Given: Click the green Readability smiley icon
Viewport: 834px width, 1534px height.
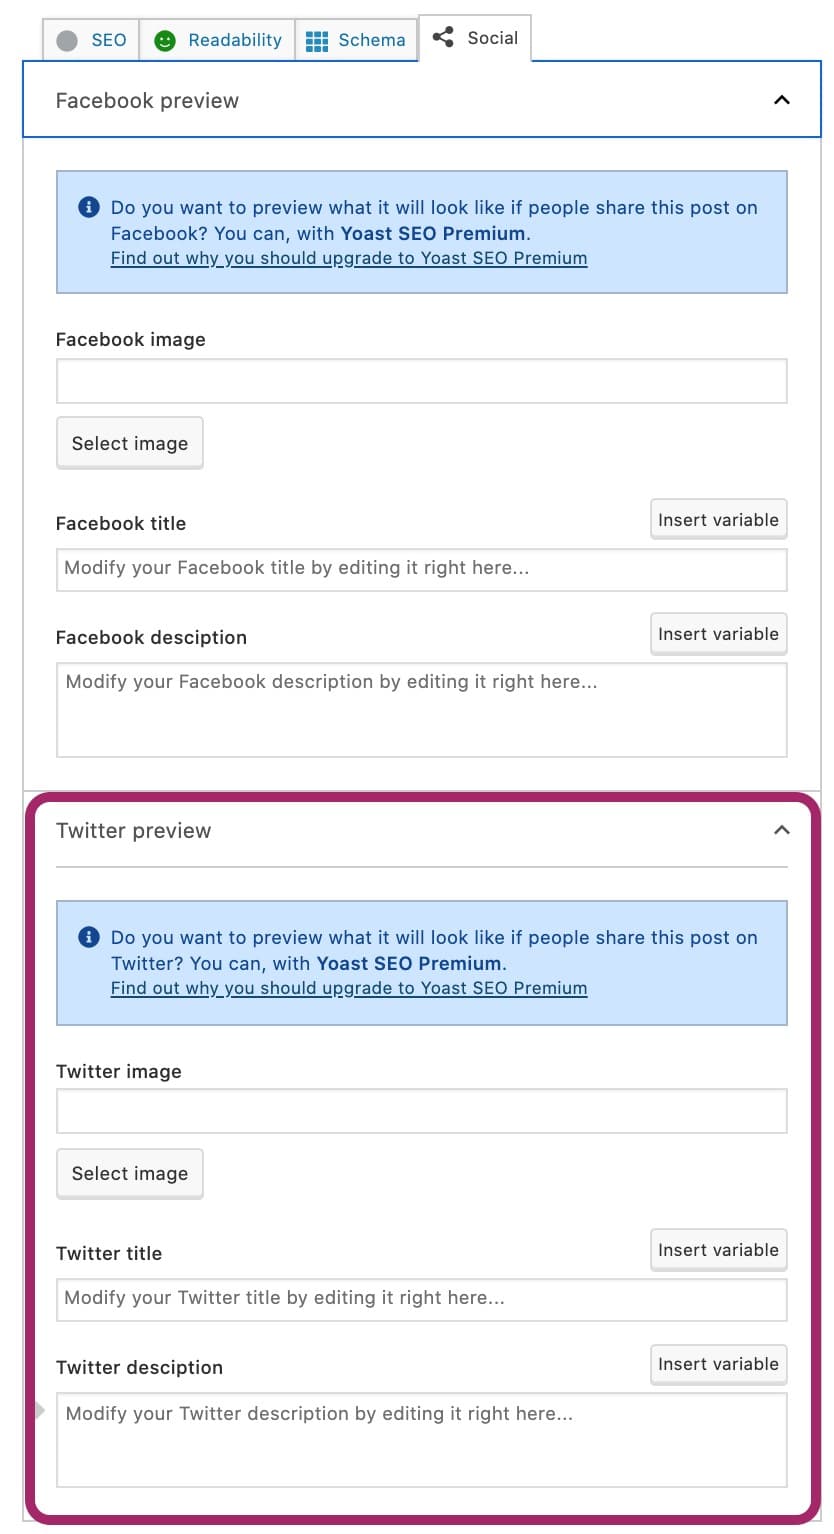Looking at the screenshot, I should [x=164, y=41].
